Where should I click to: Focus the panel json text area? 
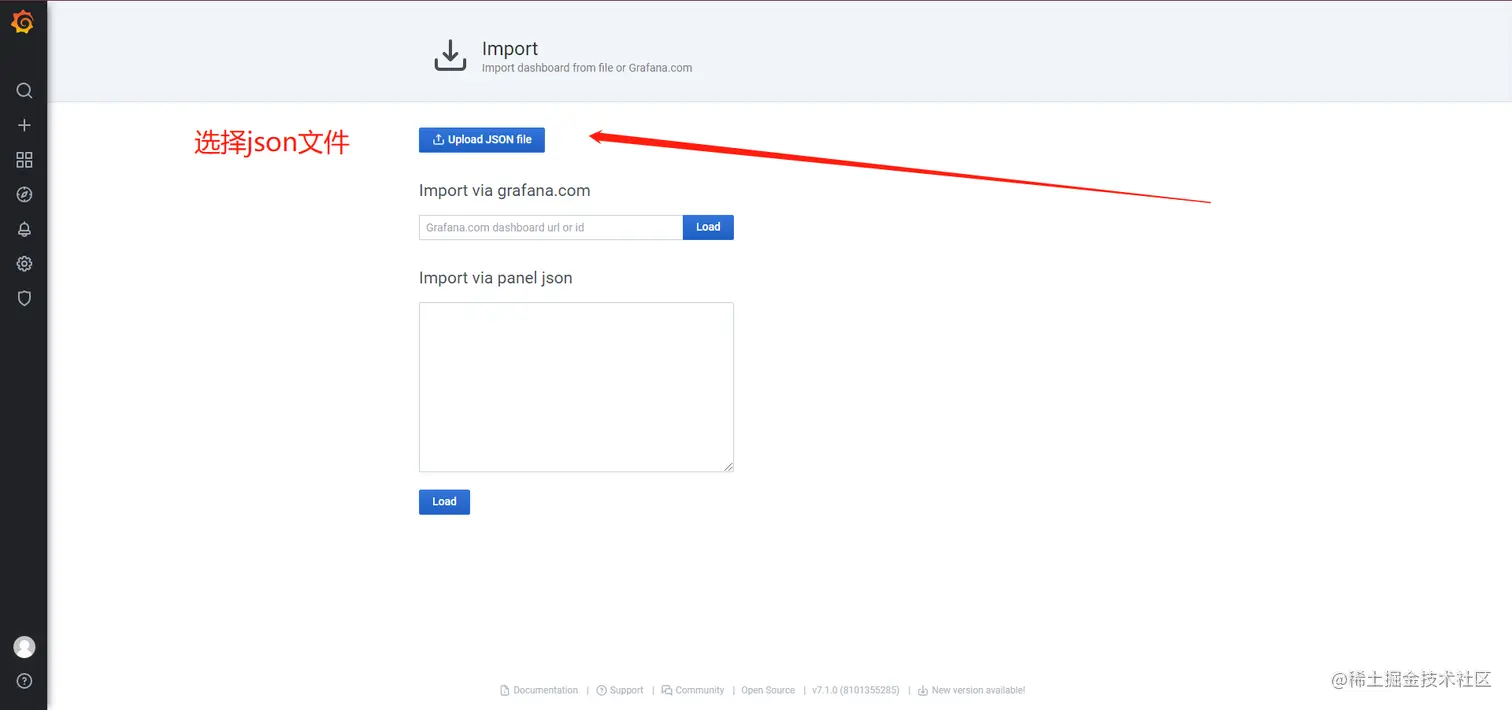pyautogui.click(x=576, y=387)
